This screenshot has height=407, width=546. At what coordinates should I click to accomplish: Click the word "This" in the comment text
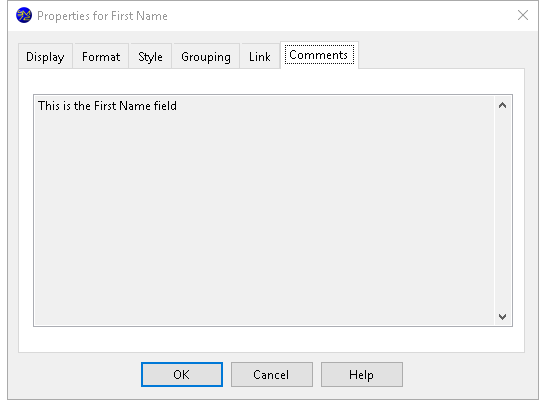[49, 106]
